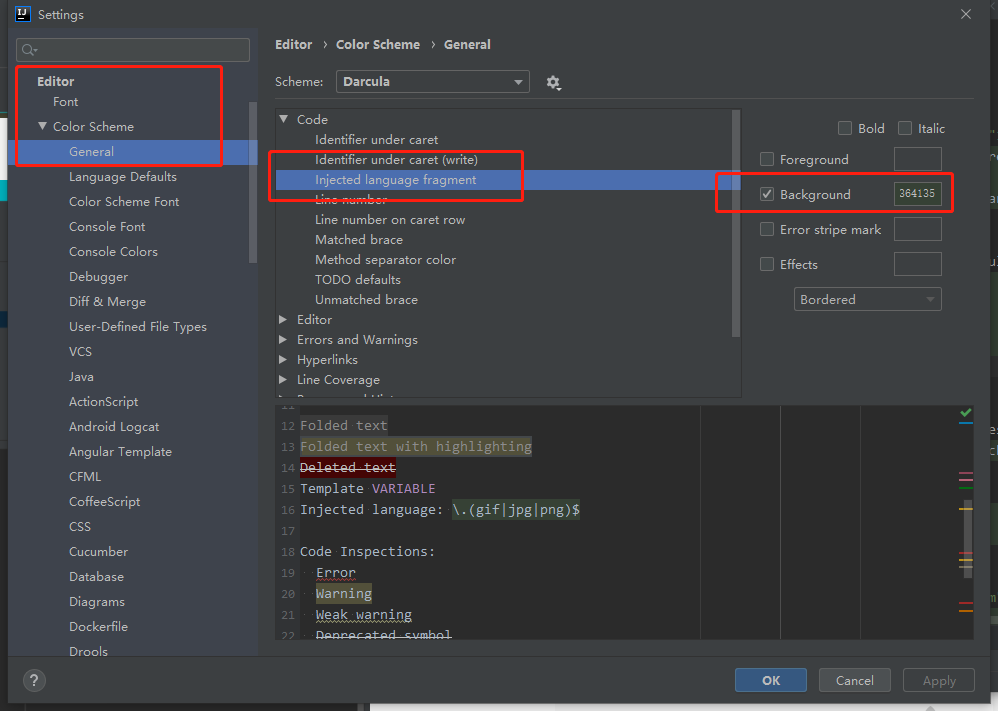
Task: Select Language Defaults in sidebar
Action: click(x=123, y=176)
